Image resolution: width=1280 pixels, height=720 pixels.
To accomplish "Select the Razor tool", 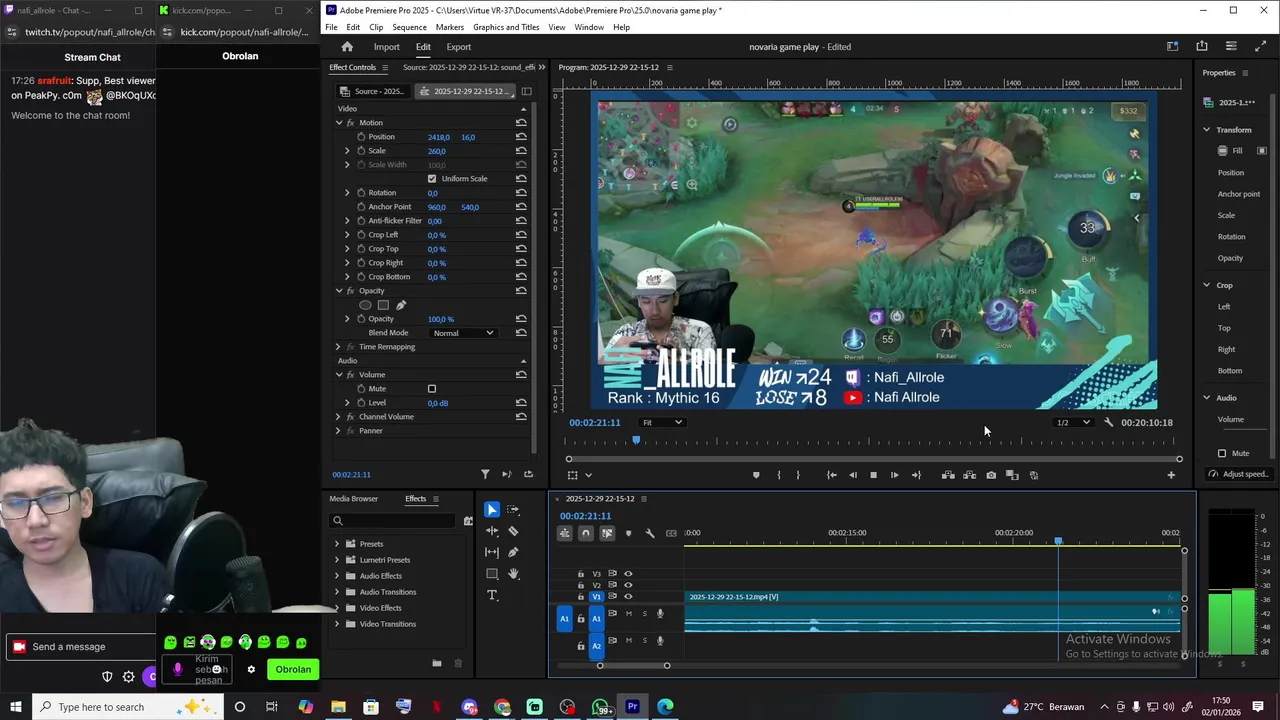I will click(513, 531).
